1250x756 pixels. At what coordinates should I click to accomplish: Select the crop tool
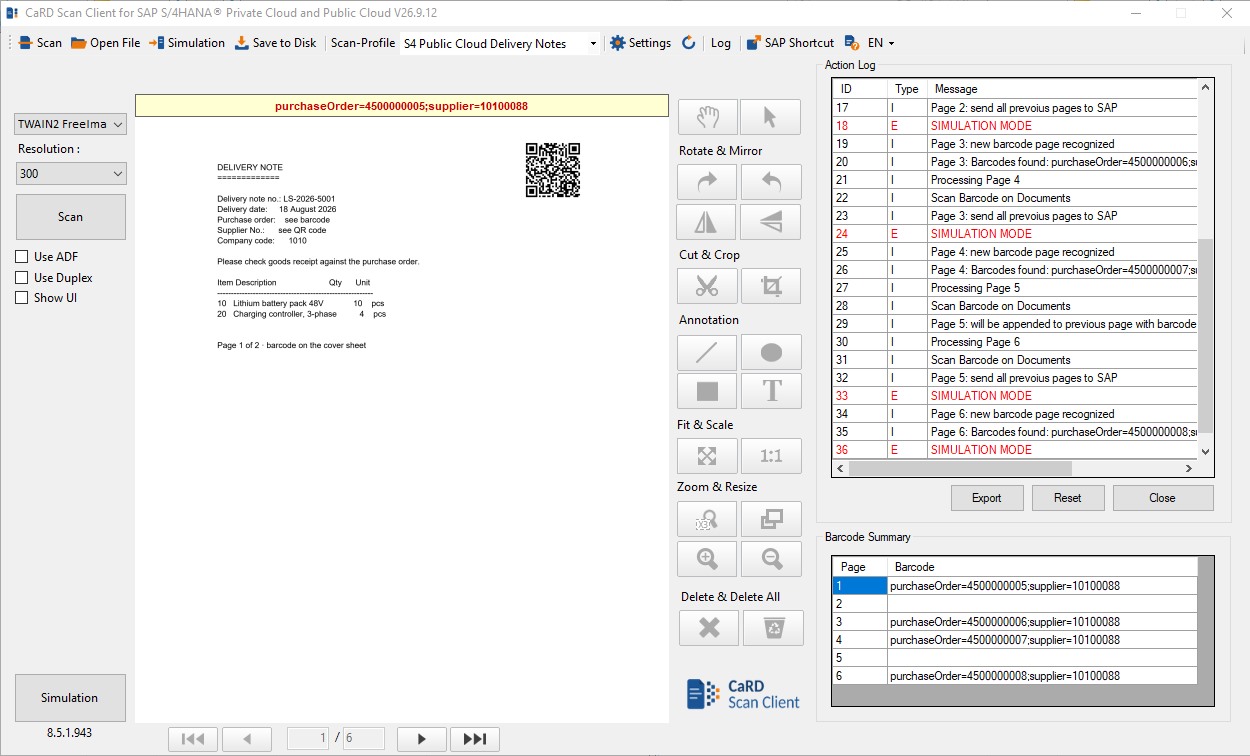[x=770, y=286]
